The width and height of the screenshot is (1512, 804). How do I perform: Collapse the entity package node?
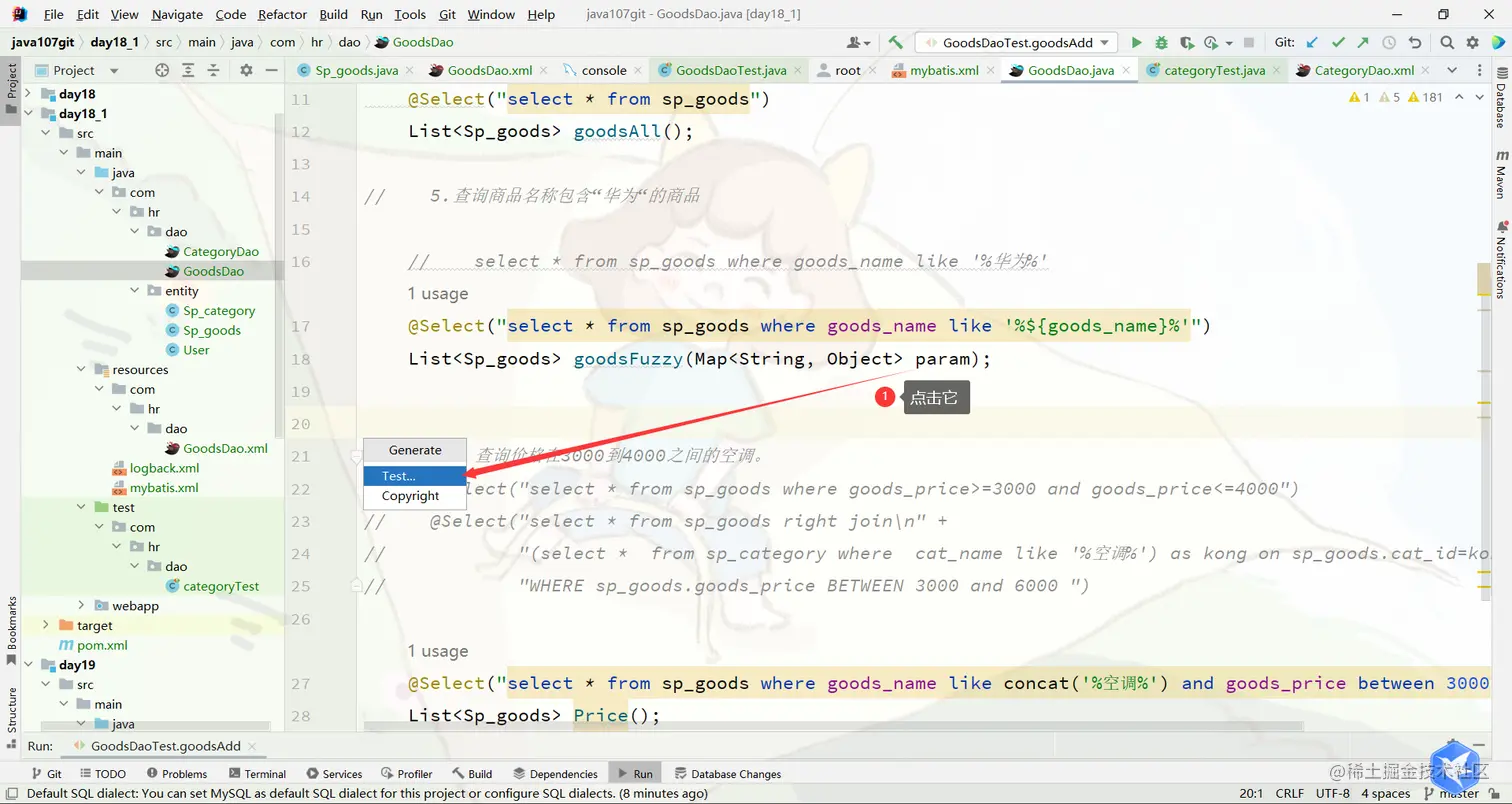click(x=135, y=290)
